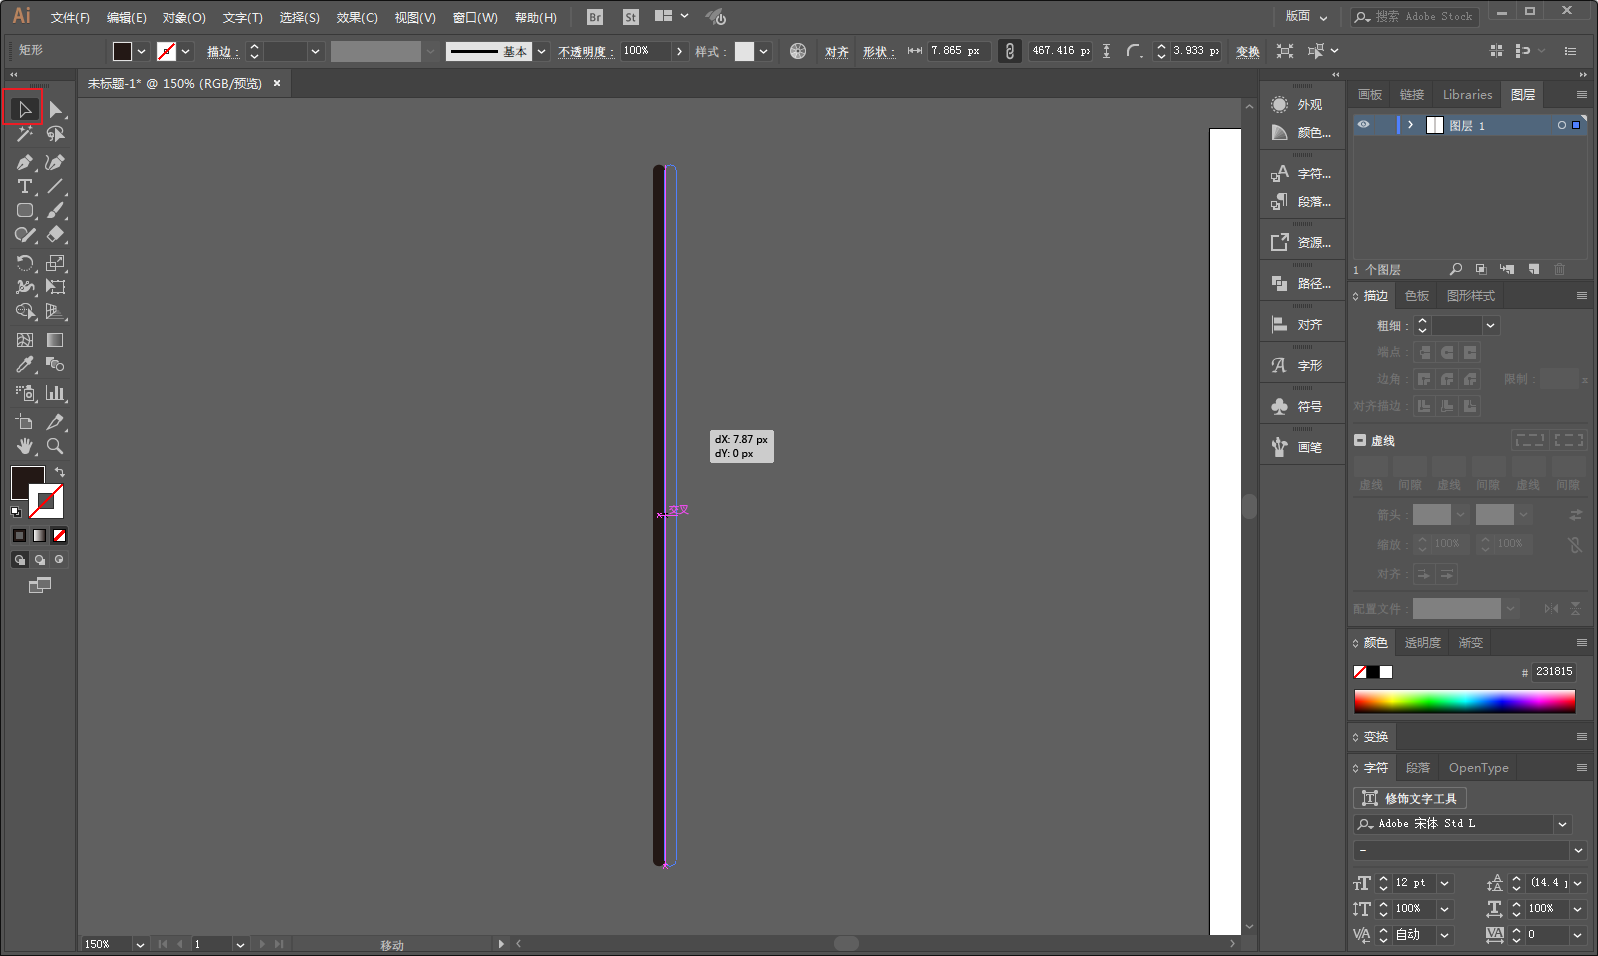The height and width of the screenshot is (956, 1598).
Task: Switch to the Libraries tab
Action: 1467,95
